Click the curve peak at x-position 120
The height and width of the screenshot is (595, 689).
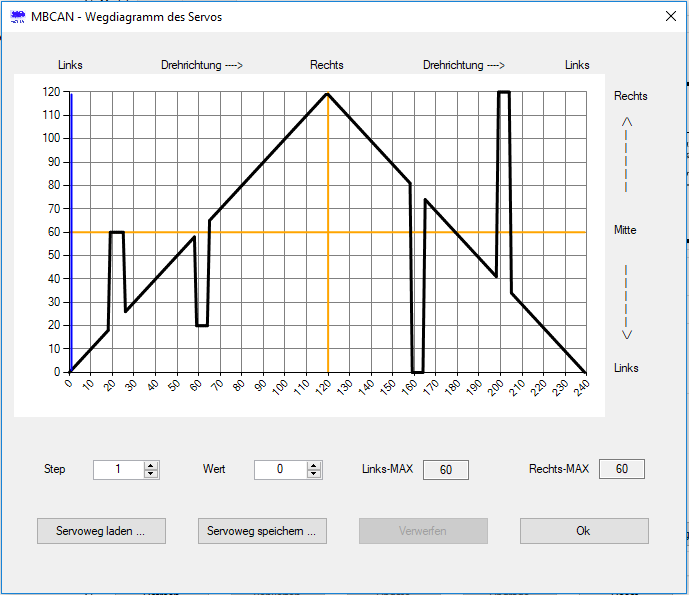tap(327, 94)
